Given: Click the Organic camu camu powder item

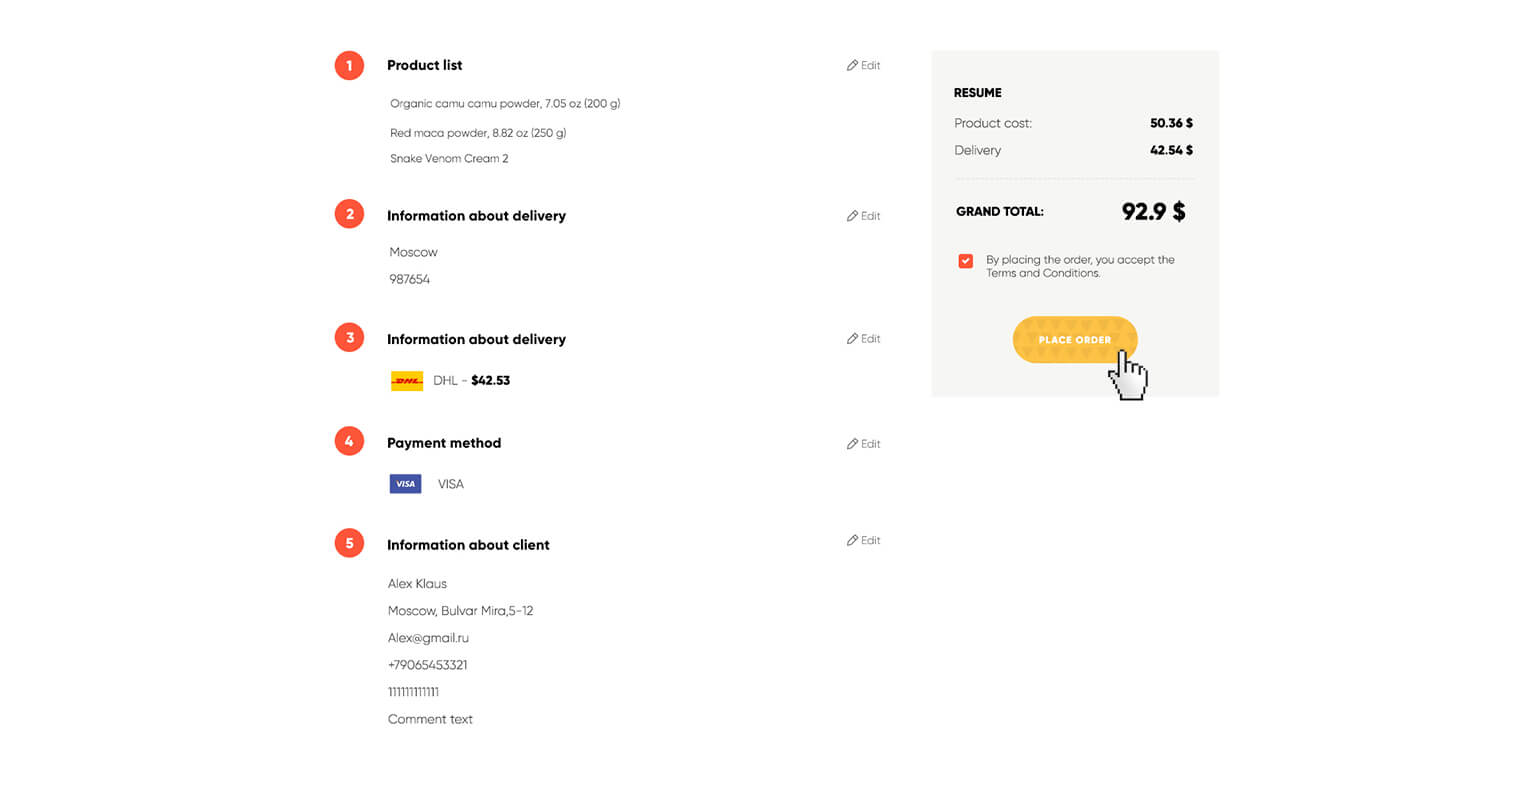Looking at the screenshot, I should coord(505,104).
